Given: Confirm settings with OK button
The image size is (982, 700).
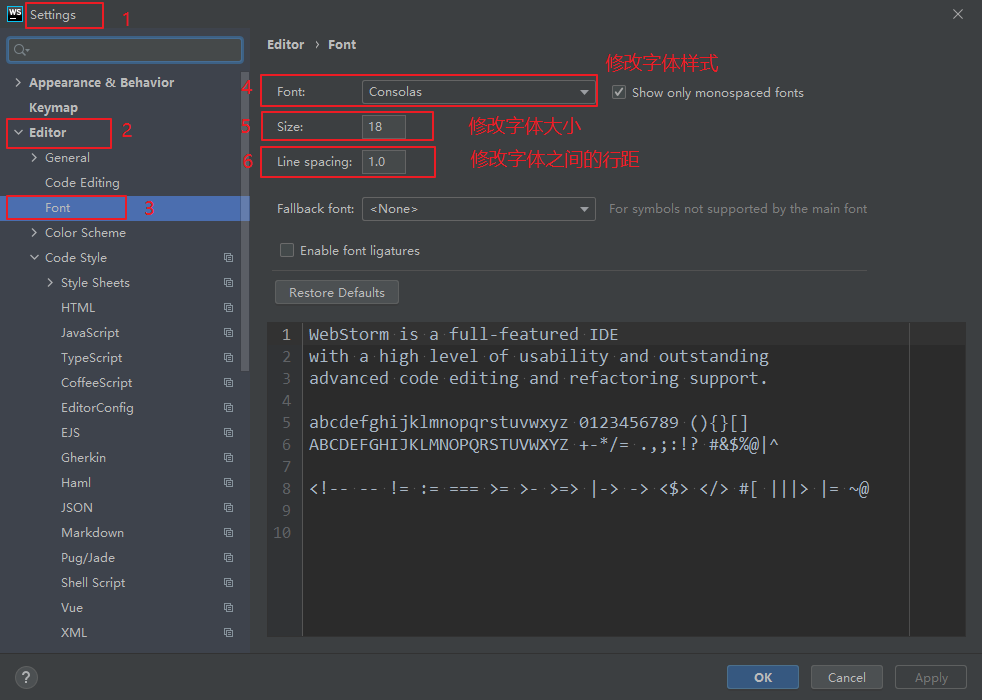Looking at the screenshot, I should (x=763, y=677).
